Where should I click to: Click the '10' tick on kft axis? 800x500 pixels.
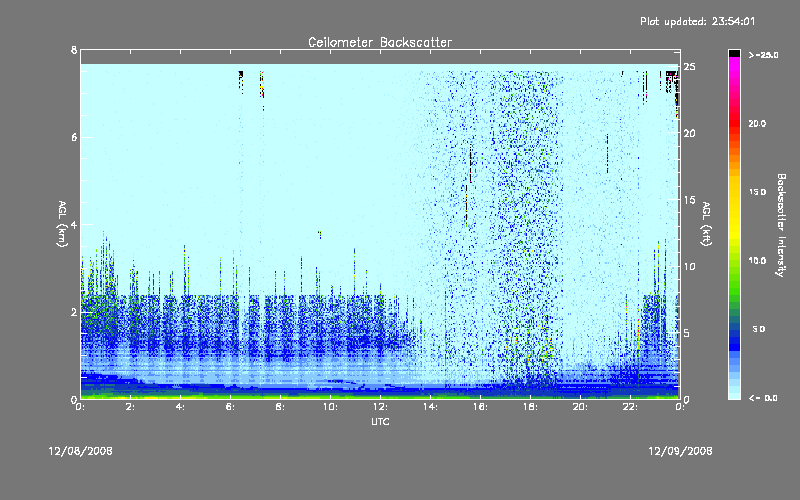tap(690, 266)
